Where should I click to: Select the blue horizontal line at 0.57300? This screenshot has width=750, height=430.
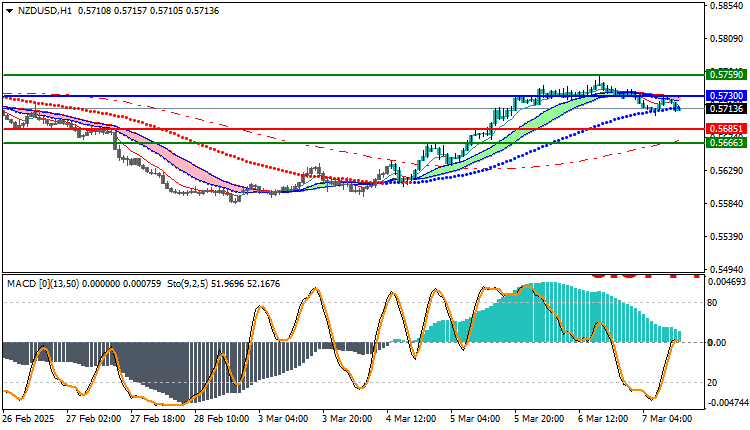(x=354, y=96)
